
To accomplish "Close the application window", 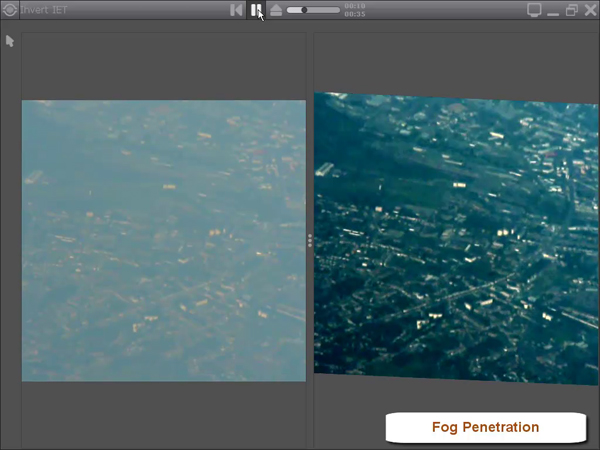I will (589, 10).
